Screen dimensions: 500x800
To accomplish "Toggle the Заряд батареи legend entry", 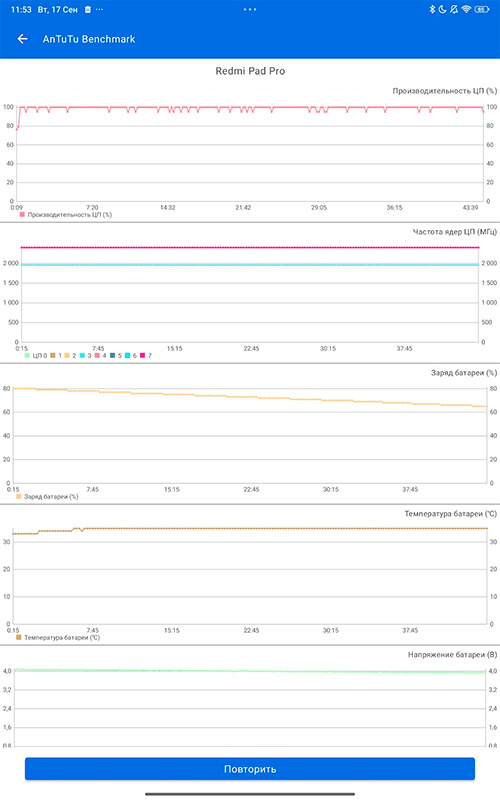I will coord(47,496).
